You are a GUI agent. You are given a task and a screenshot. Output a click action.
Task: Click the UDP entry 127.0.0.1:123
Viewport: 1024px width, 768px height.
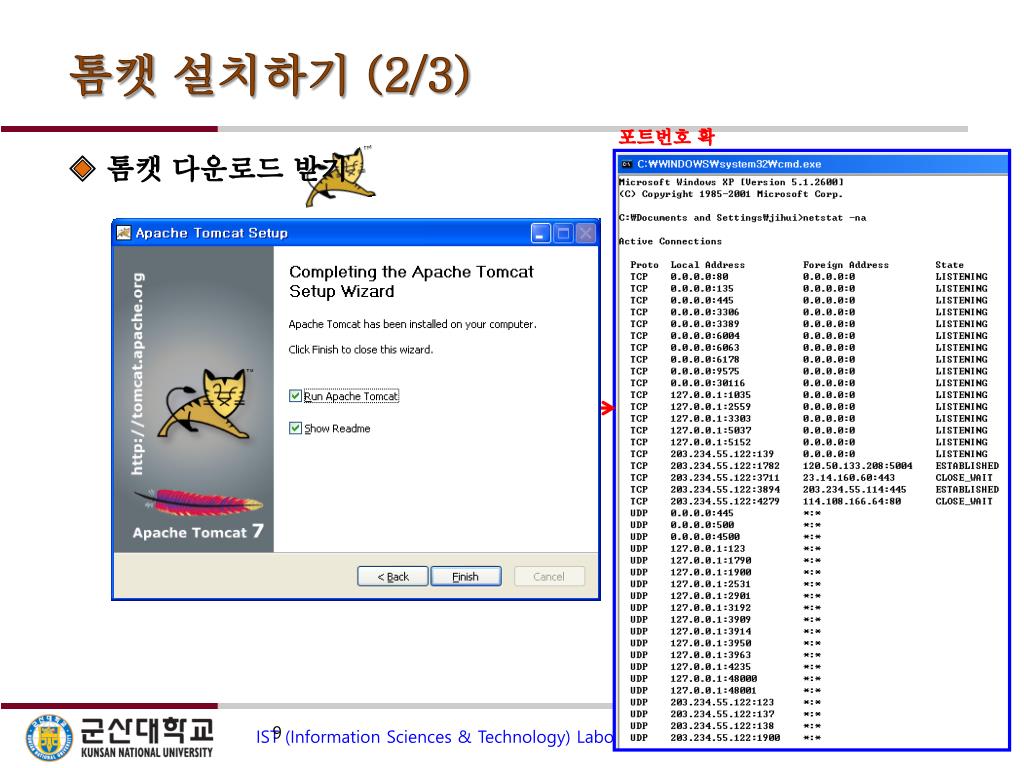pyautogui.click(x=707, y=549)
